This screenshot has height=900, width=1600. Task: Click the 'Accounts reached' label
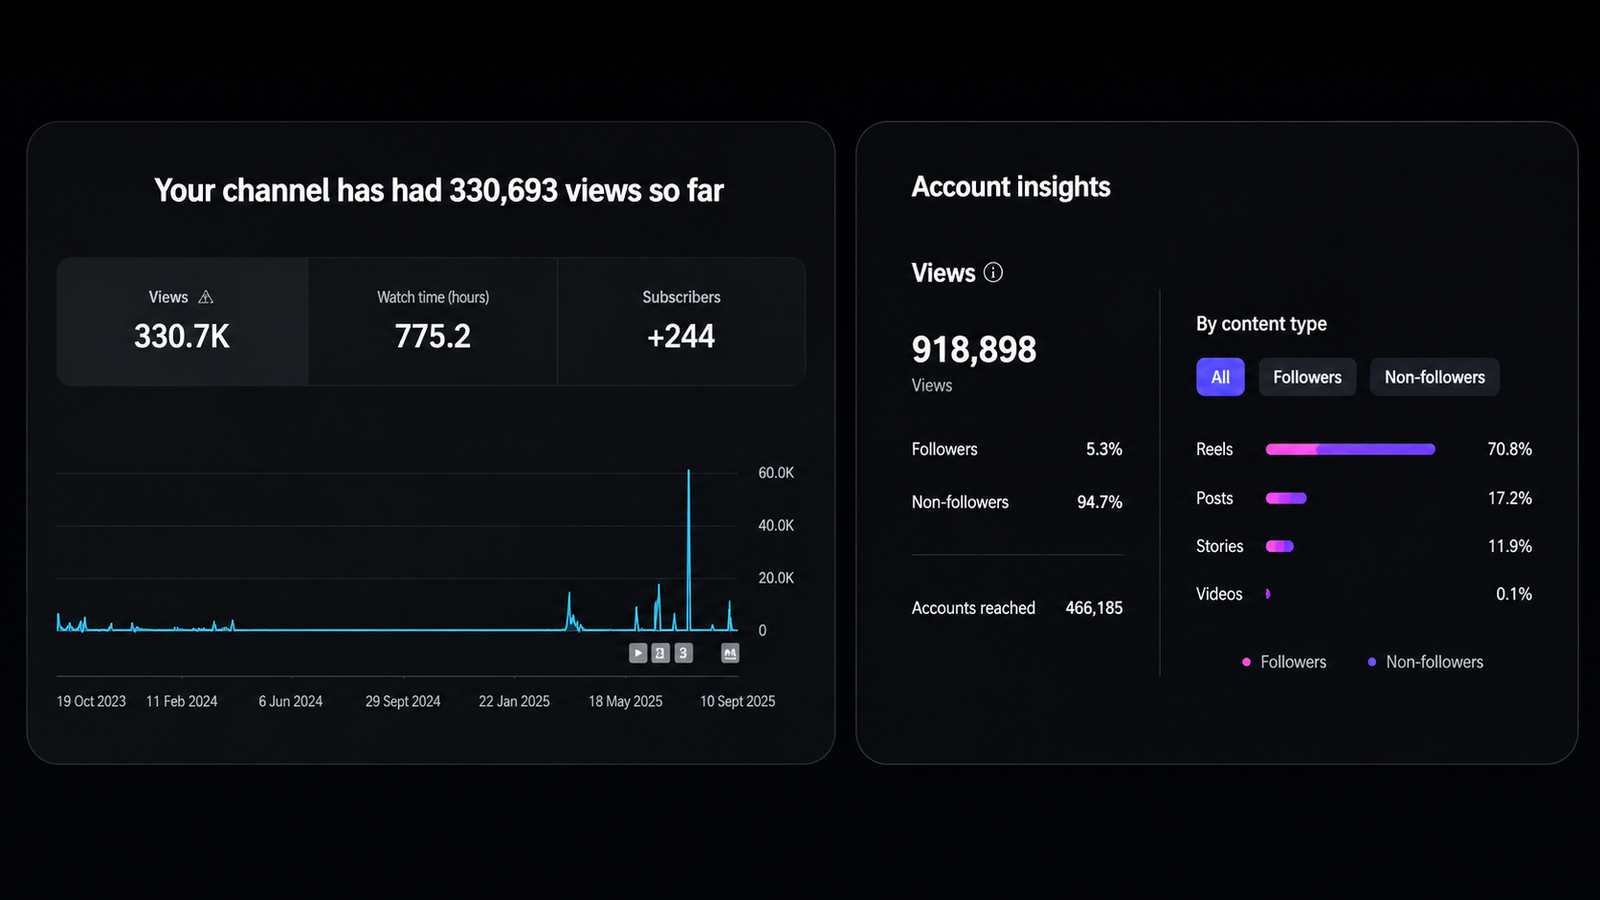coord(973,608)
